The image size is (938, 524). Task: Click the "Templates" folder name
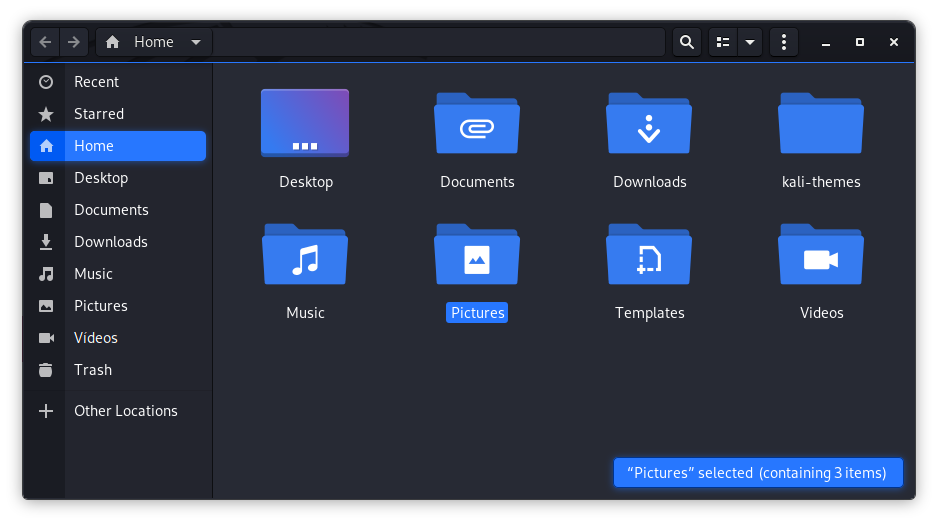pos(650,313)
